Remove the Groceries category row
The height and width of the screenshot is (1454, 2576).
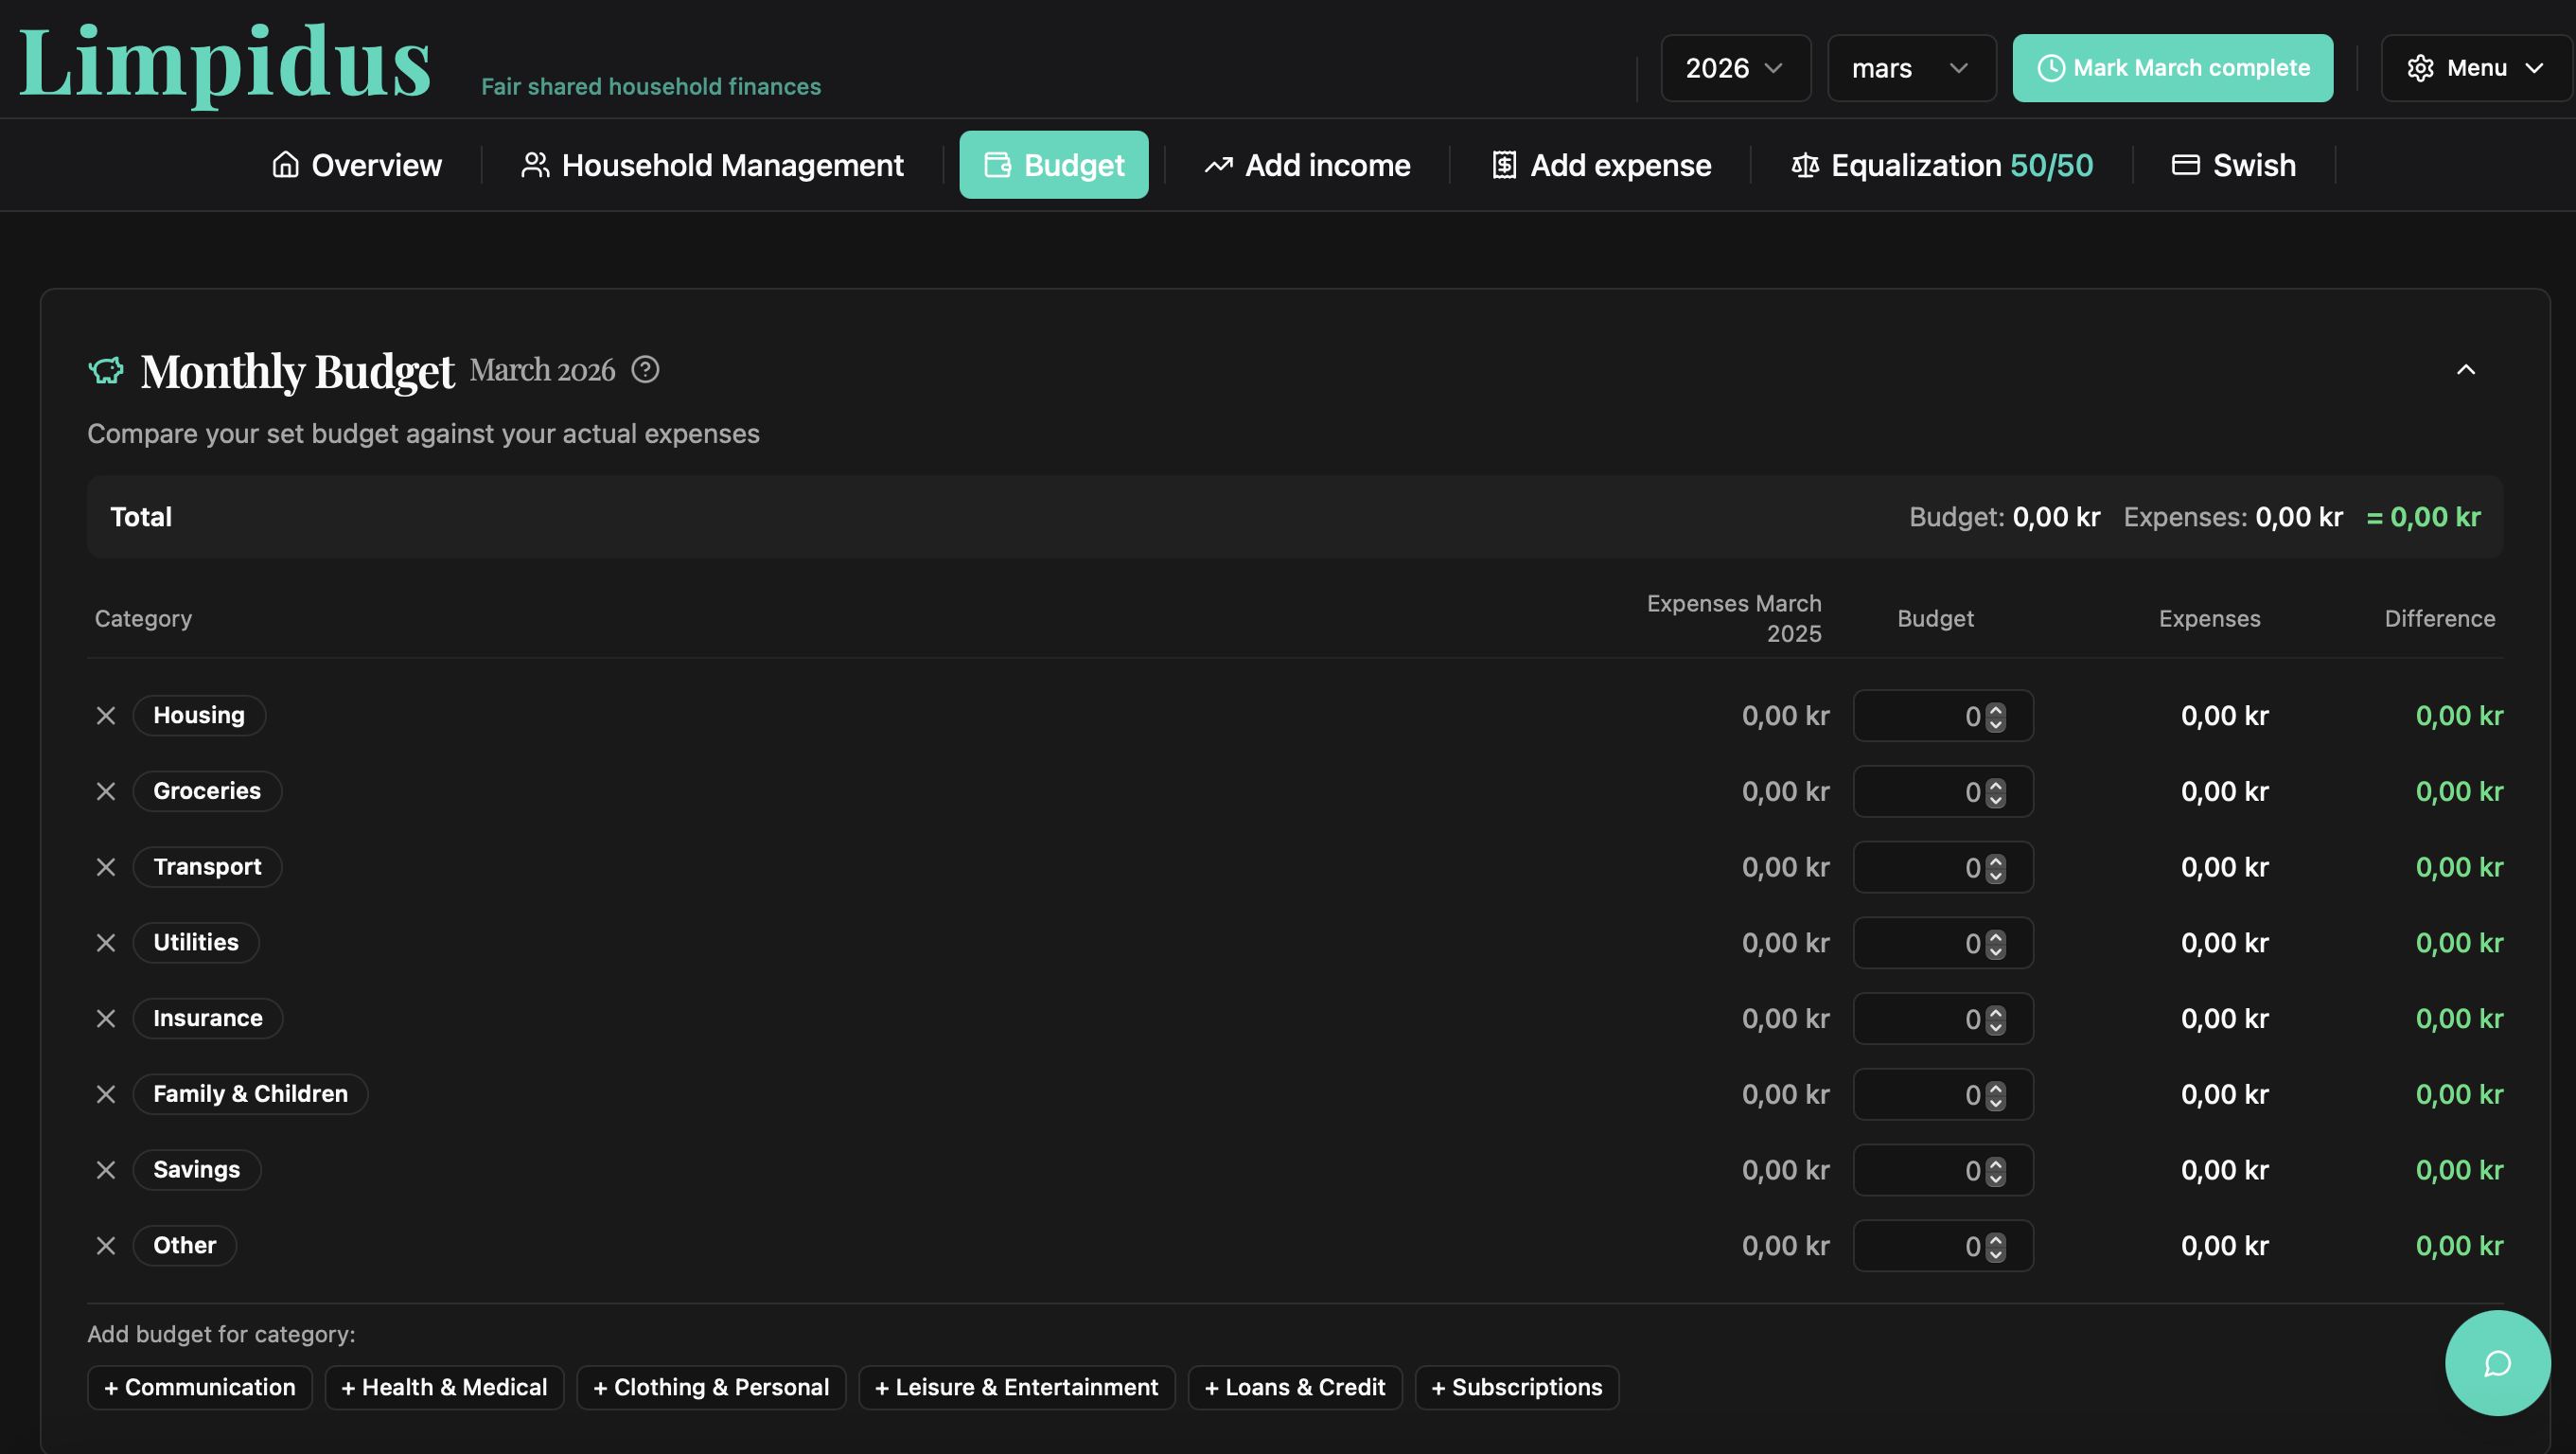coord(106,792)
